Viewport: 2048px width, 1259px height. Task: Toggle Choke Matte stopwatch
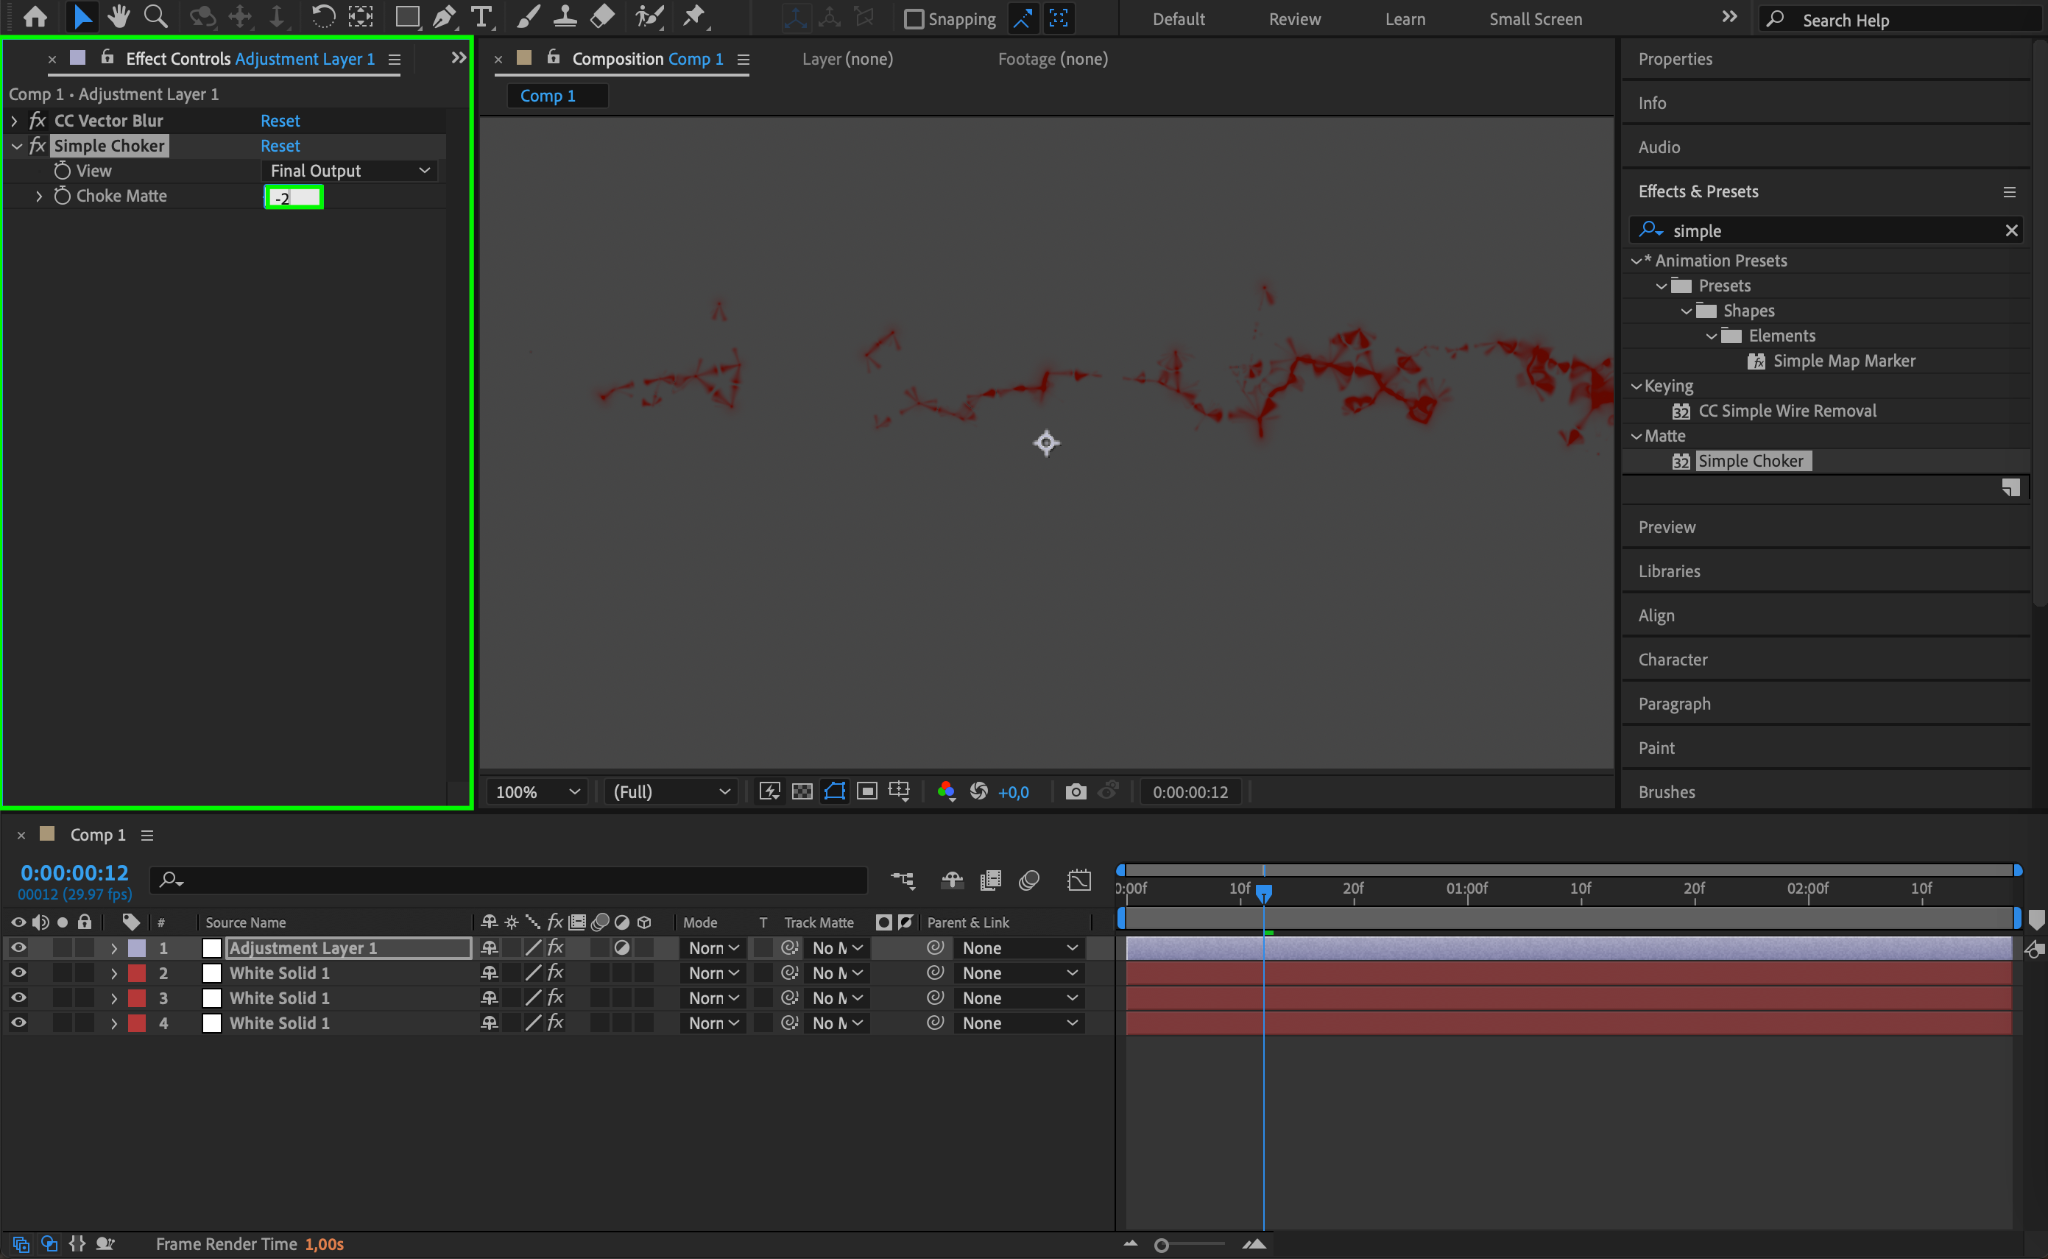click(x=62, y=196)
